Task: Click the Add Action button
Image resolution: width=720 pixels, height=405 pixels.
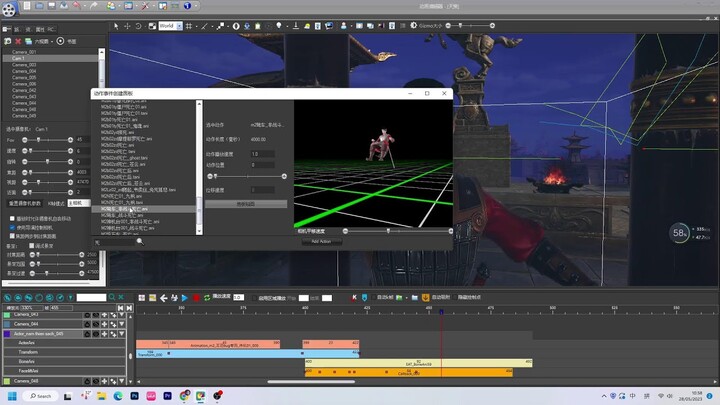Action: click(x=321, y=242)
